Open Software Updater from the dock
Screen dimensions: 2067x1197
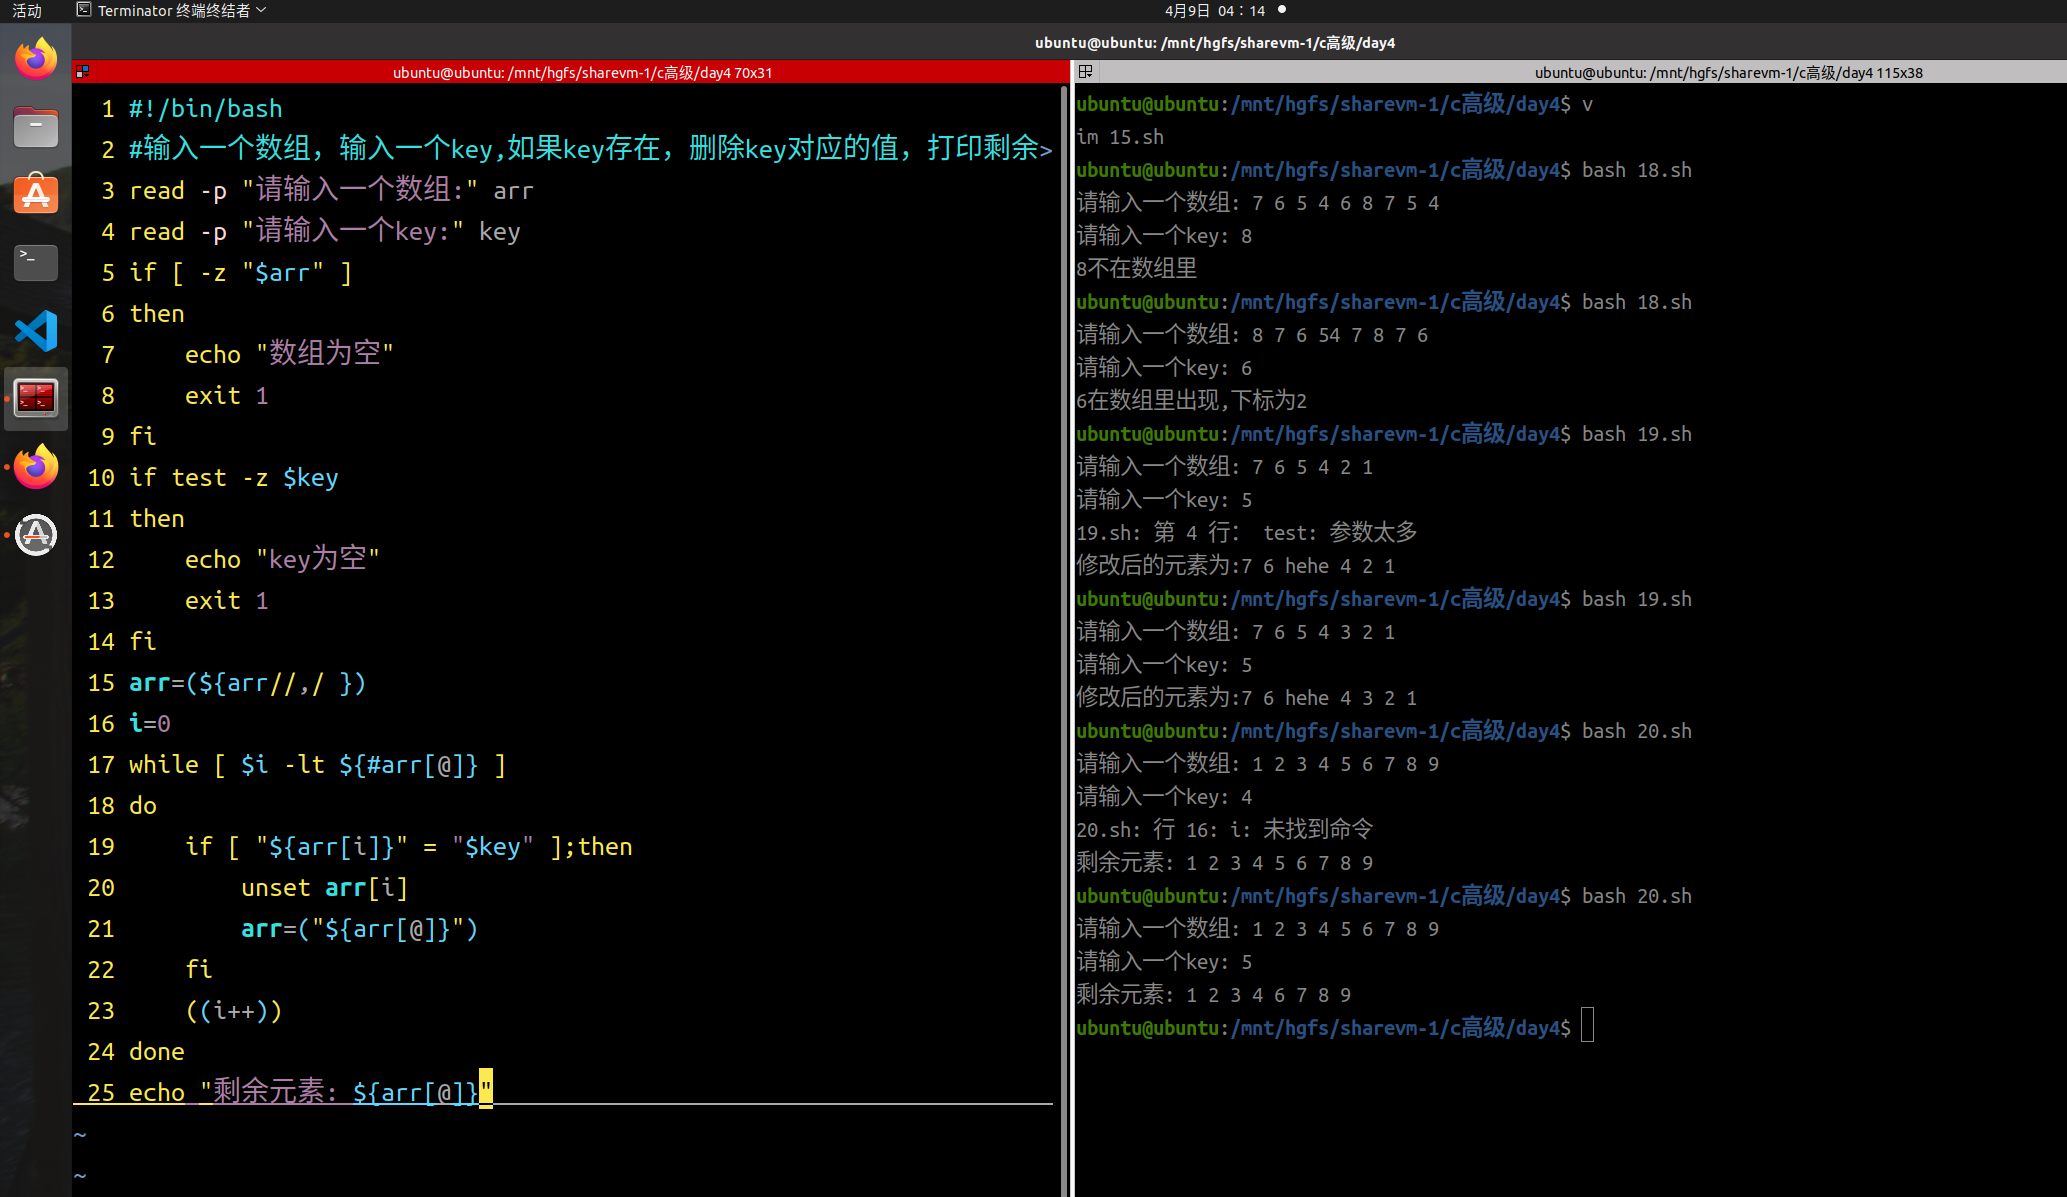pos(36,535)
